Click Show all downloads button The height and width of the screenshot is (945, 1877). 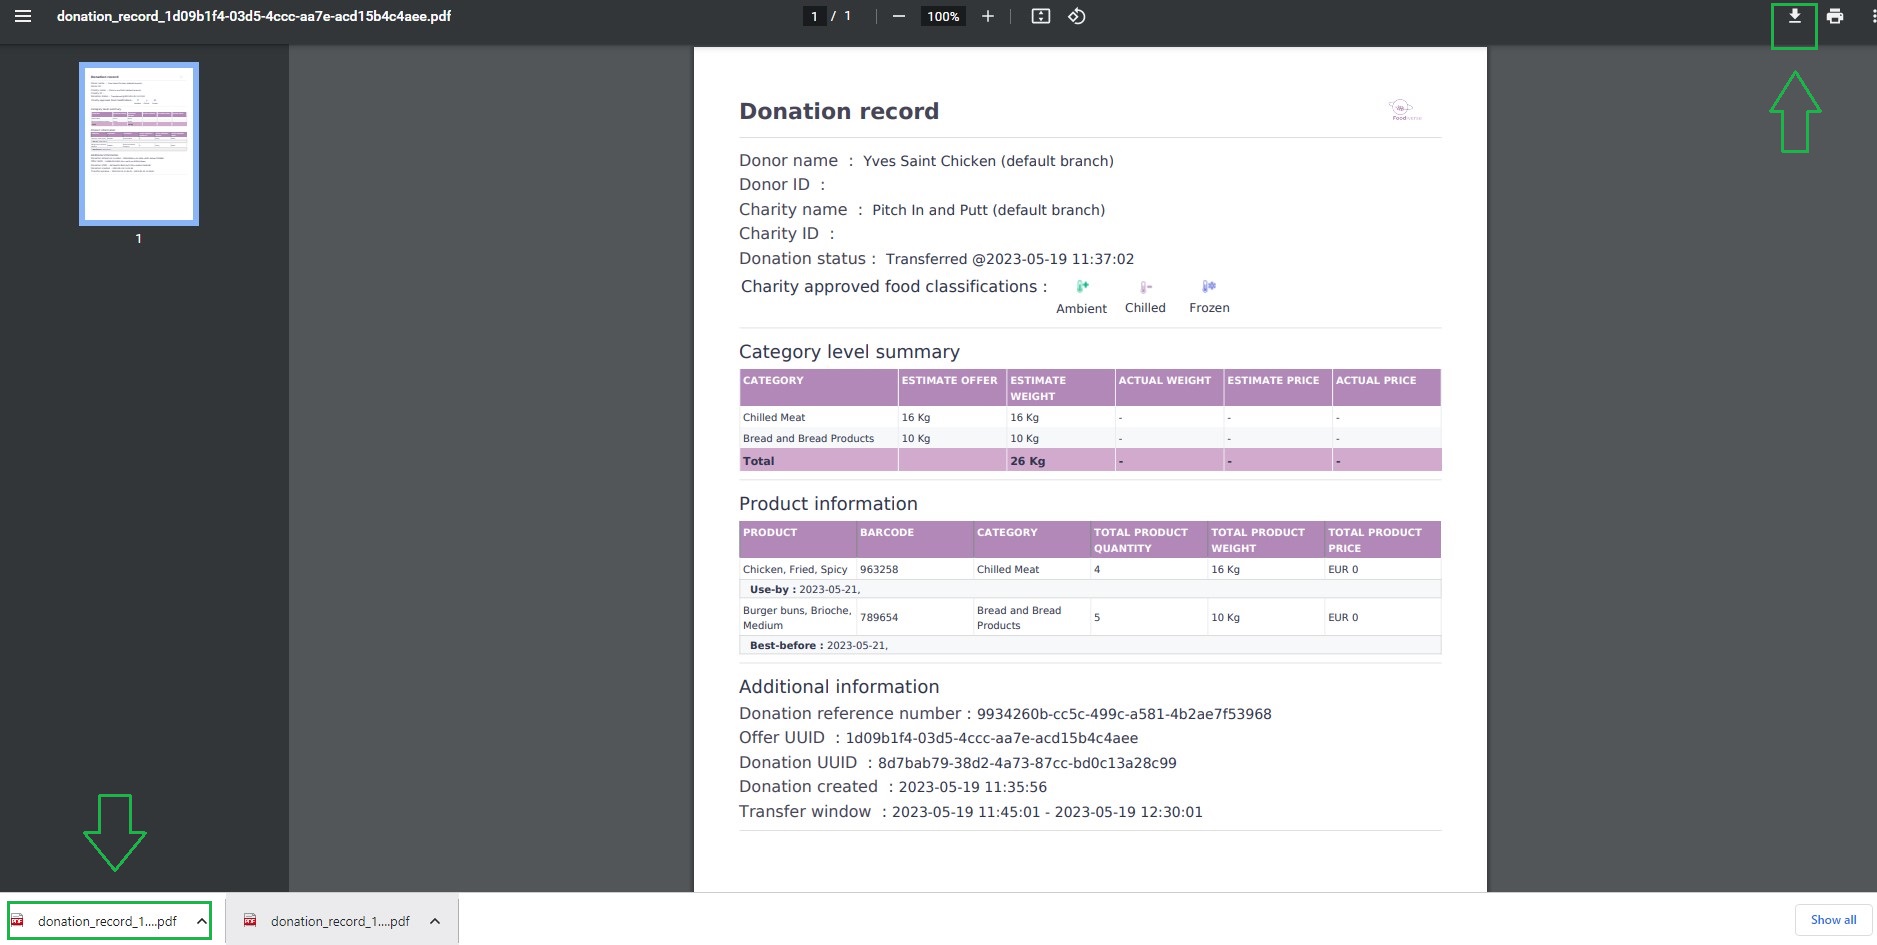coord(1832,920)
